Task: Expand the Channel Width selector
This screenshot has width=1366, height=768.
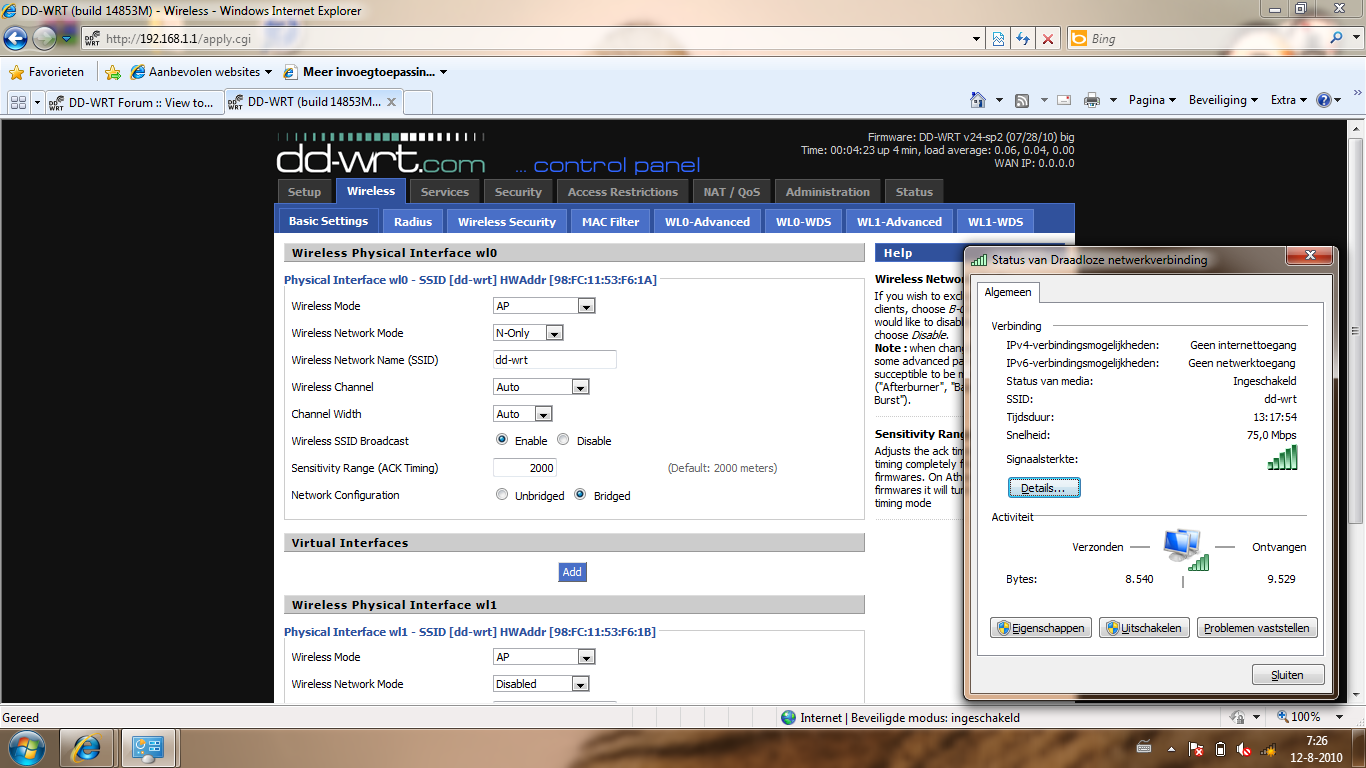Action: (x=545, y=413)
